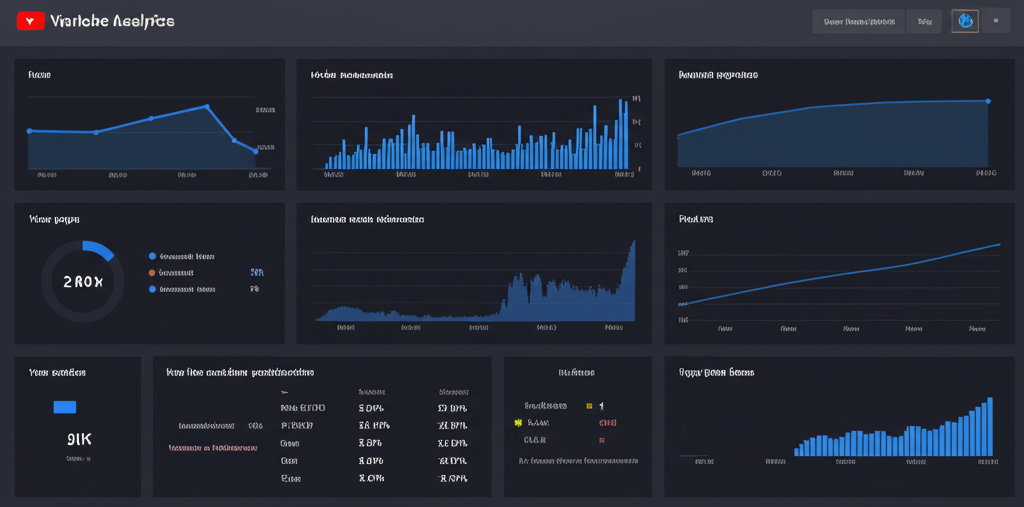Click the end point of top-right area chart
This screenshot has width=1024, height=507.
click(x=988, y=101)
